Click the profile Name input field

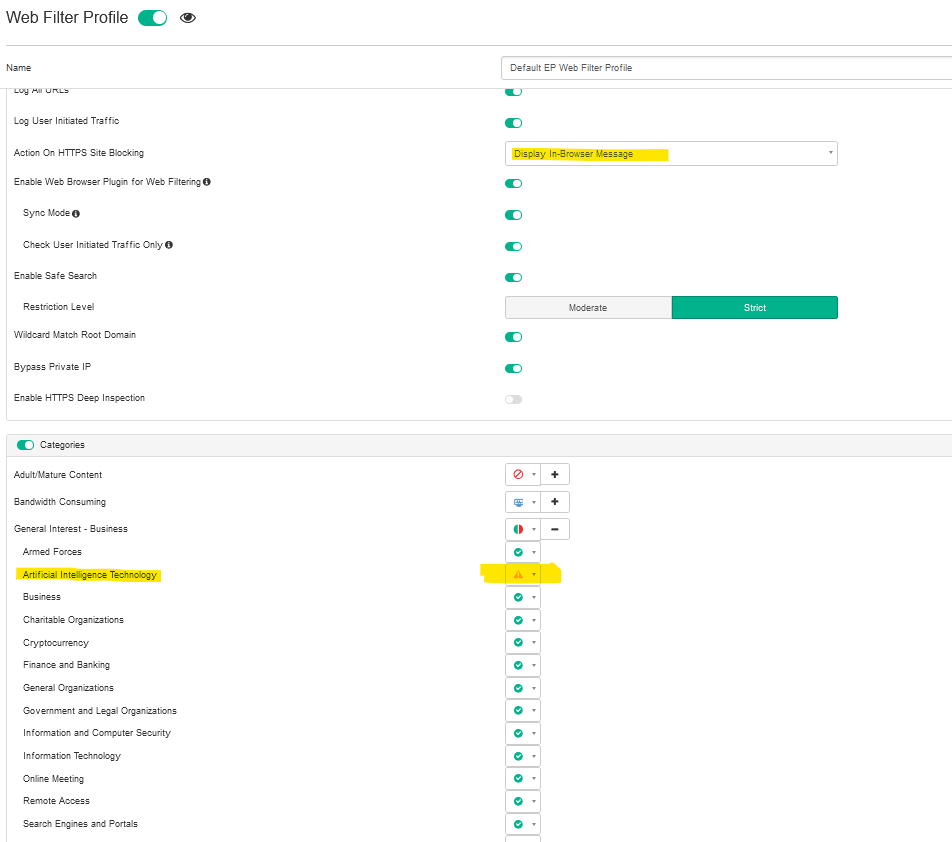725,68
